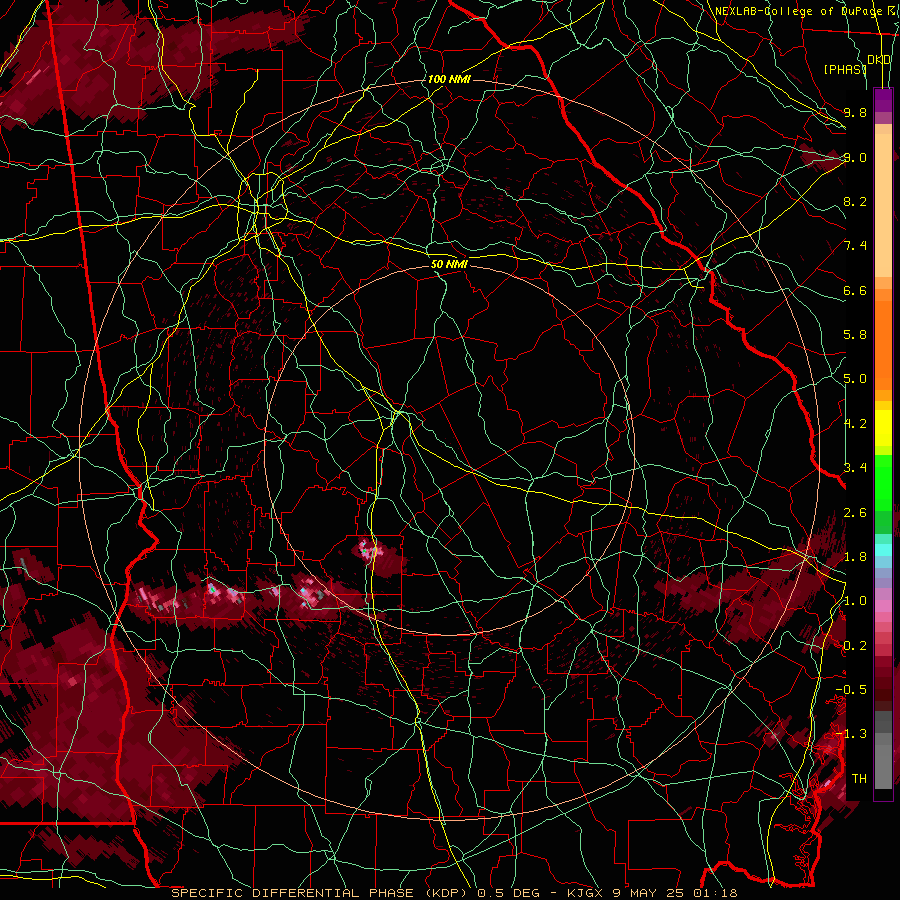This screenshot has width=900, height=900.
Task: Click the "7.4" value on the color scale
Action: tap(855, 246)
